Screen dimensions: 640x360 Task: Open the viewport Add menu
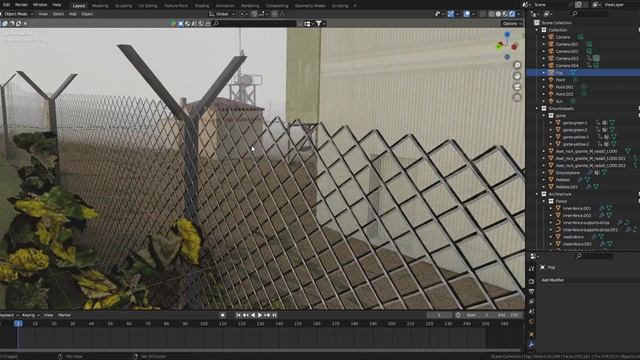point(73,14)
